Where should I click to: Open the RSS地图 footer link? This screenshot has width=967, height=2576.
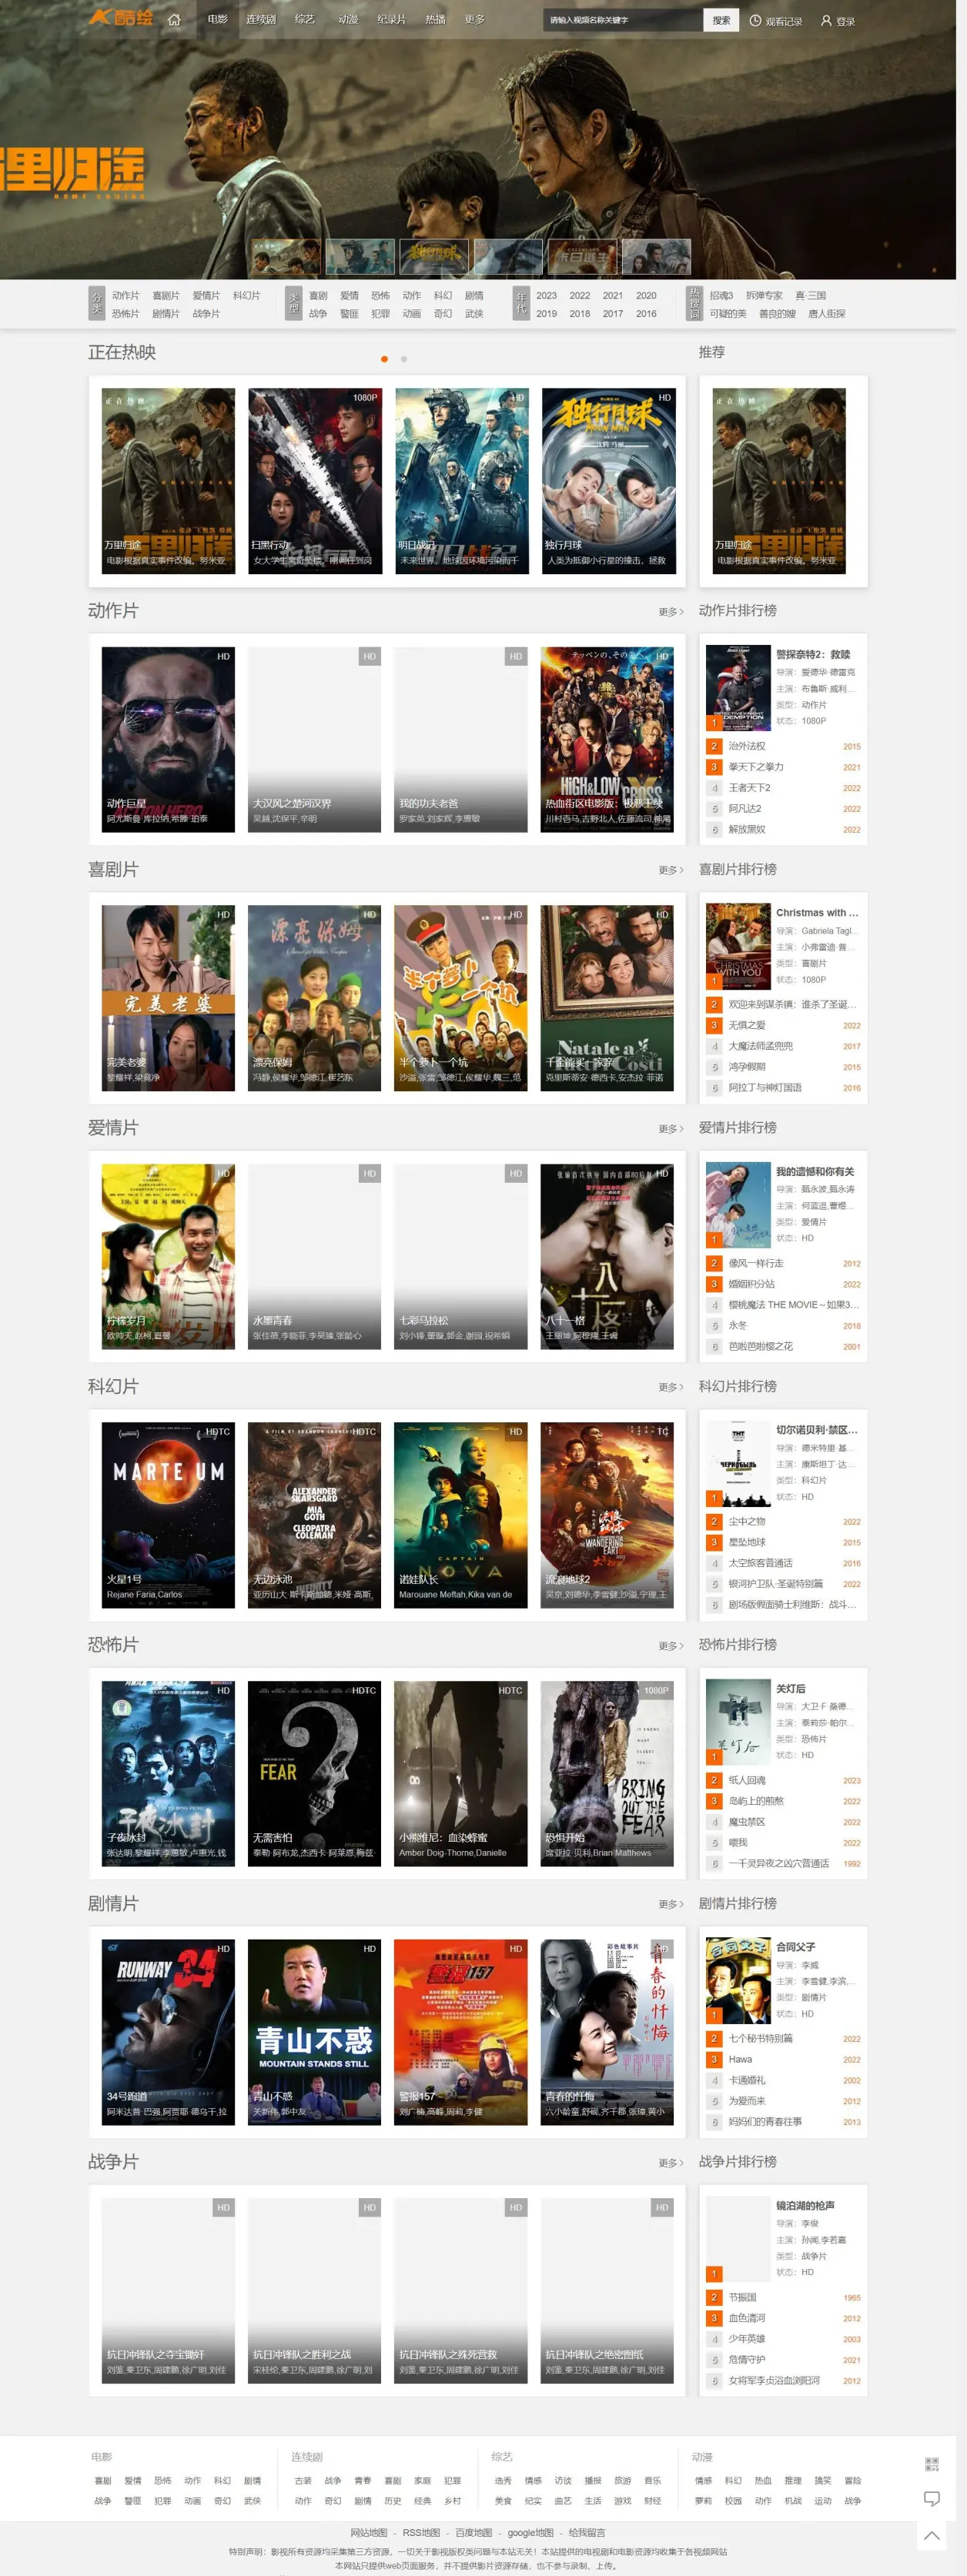pos(421,2533)
